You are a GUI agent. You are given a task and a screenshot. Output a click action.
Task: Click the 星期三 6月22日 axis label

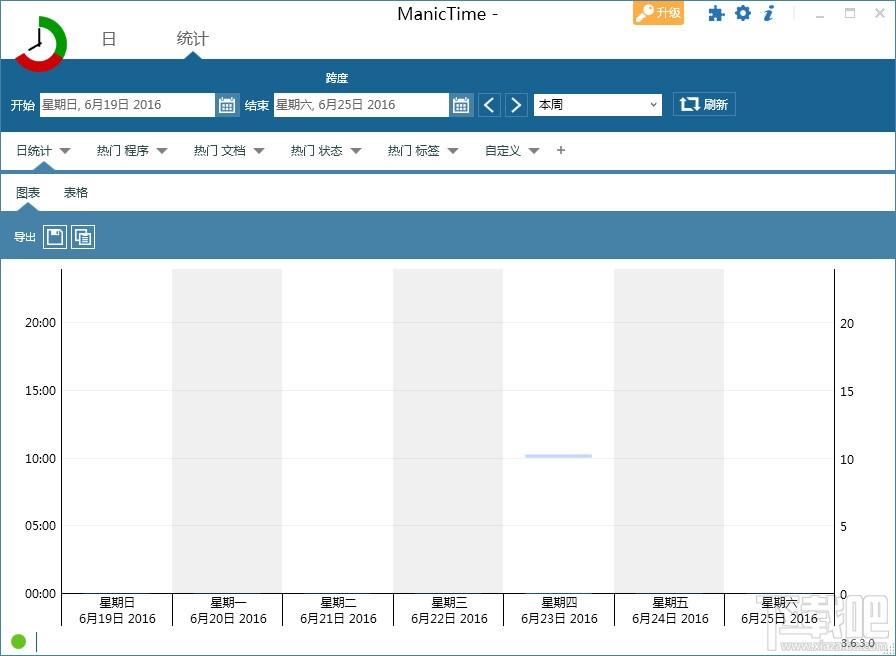pyautogui.click(x=449, y=610)
